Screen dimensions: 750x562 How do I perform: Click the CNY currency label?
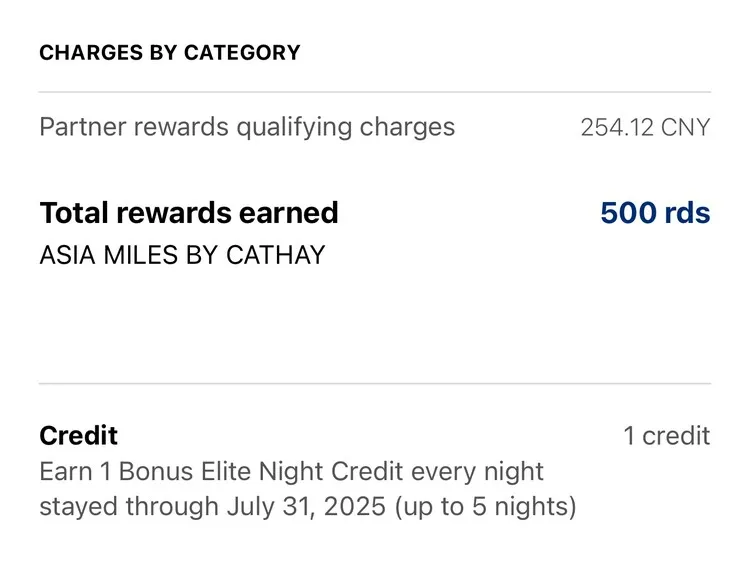[x=685, y=127]
